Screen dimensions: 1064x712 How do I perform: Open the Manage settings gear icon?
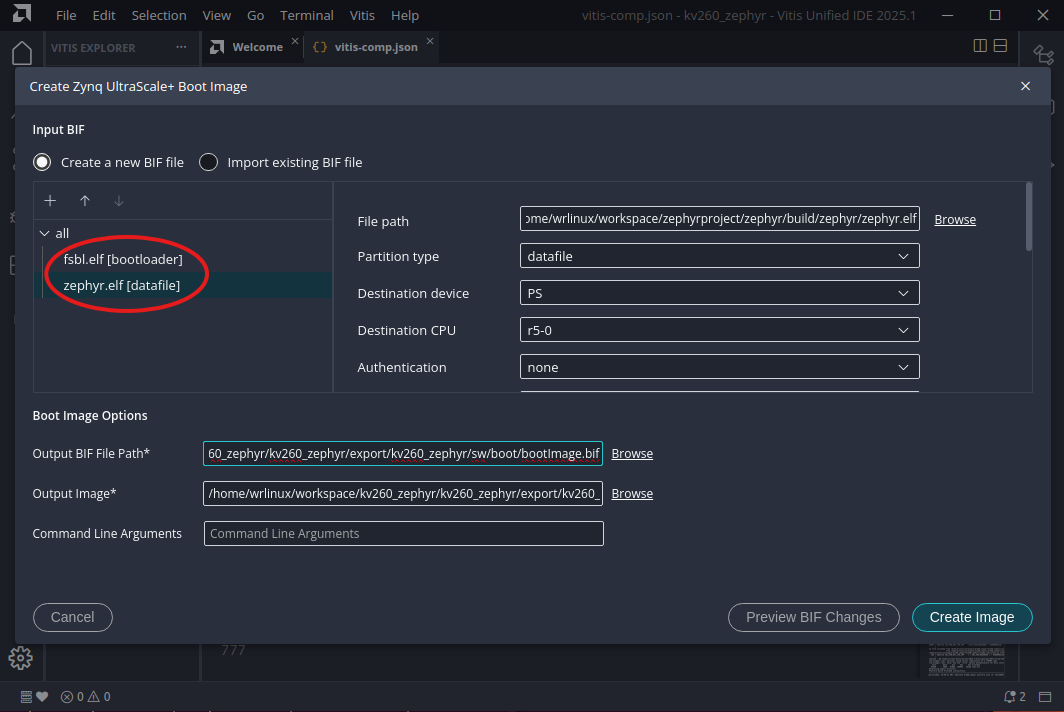(21, 657)
